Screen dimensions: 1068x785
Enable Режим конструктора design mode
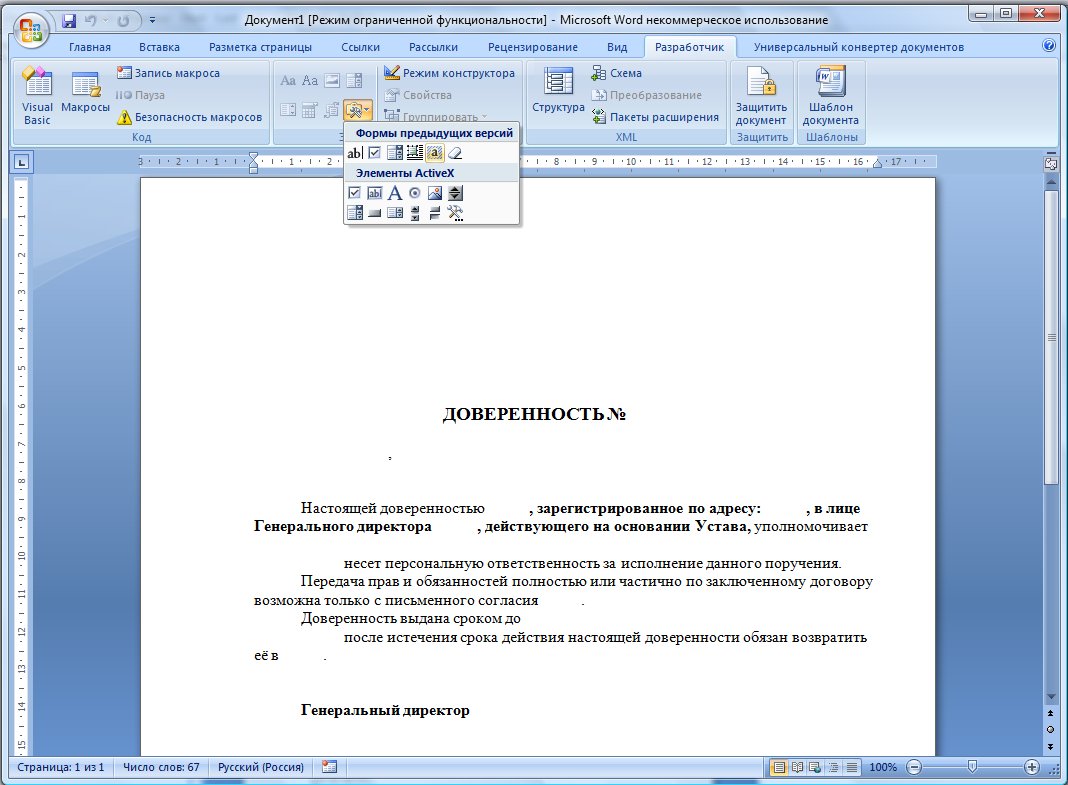coord(450,73)
